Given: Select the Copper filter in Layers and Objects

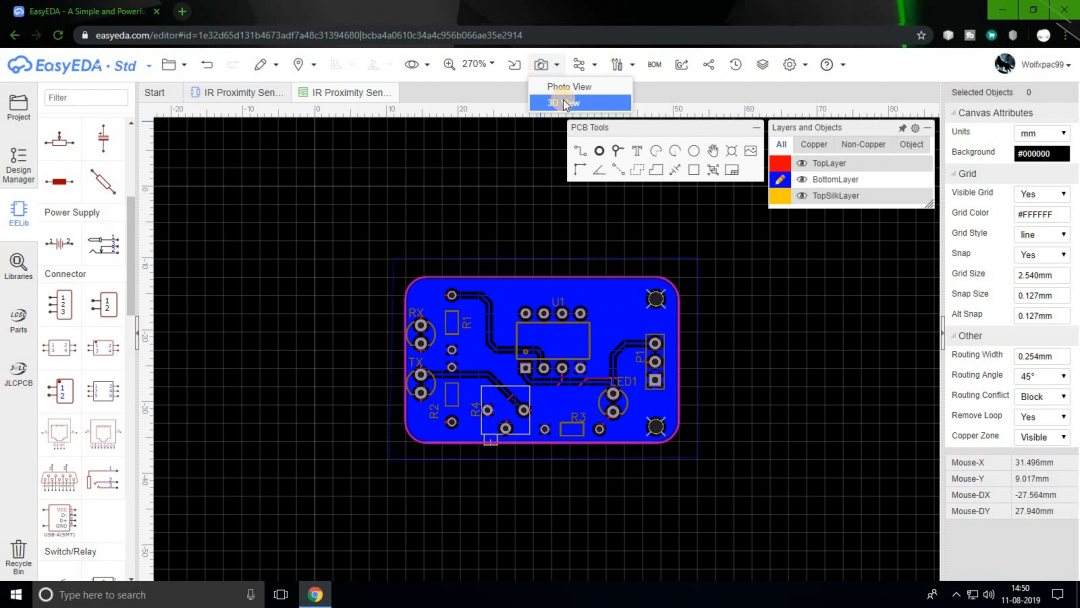Looking at the screenshot, I should 813,144.
